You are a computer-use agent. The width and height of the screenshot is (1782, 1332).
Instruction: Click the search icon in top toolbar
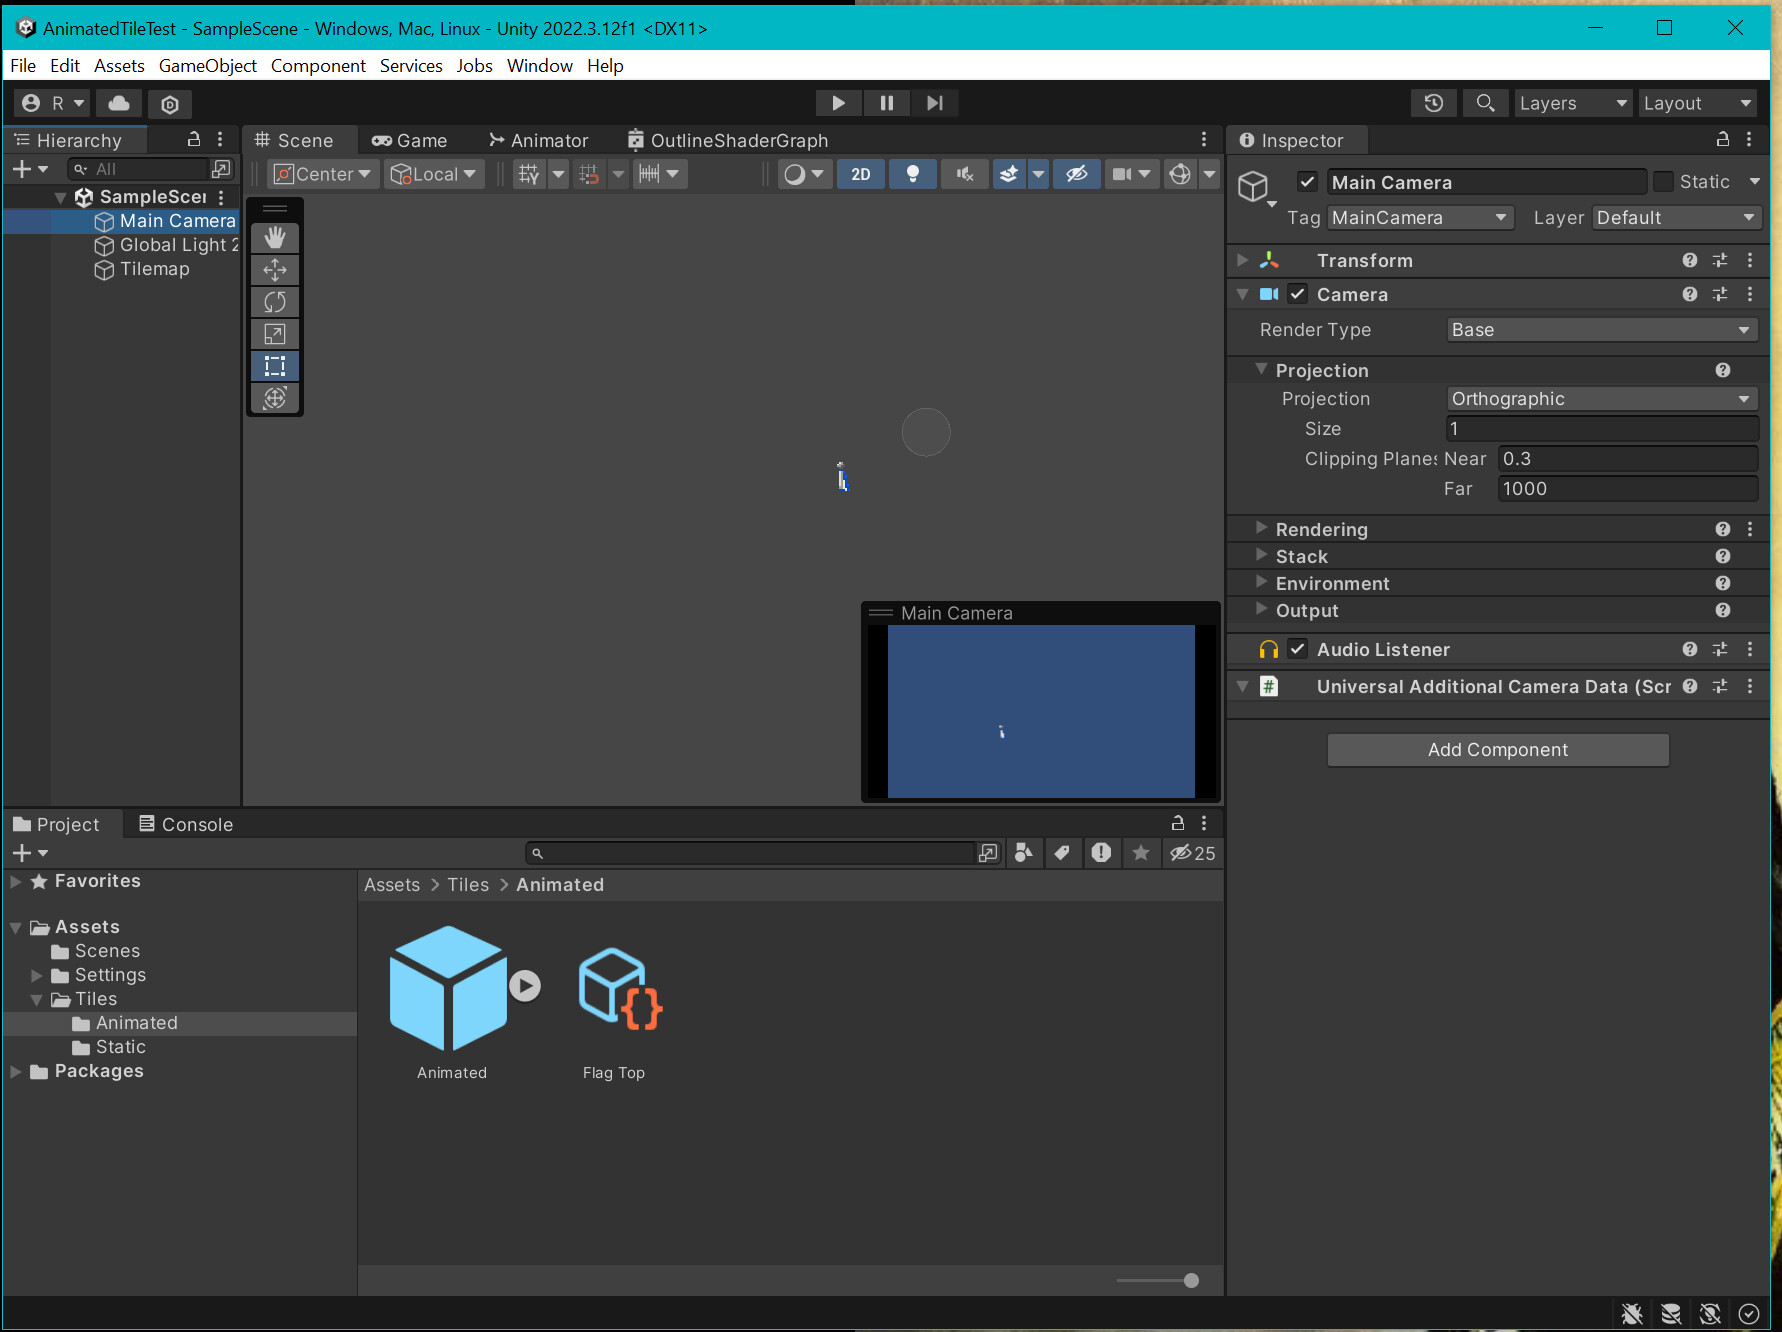(x=1485, y=102)
